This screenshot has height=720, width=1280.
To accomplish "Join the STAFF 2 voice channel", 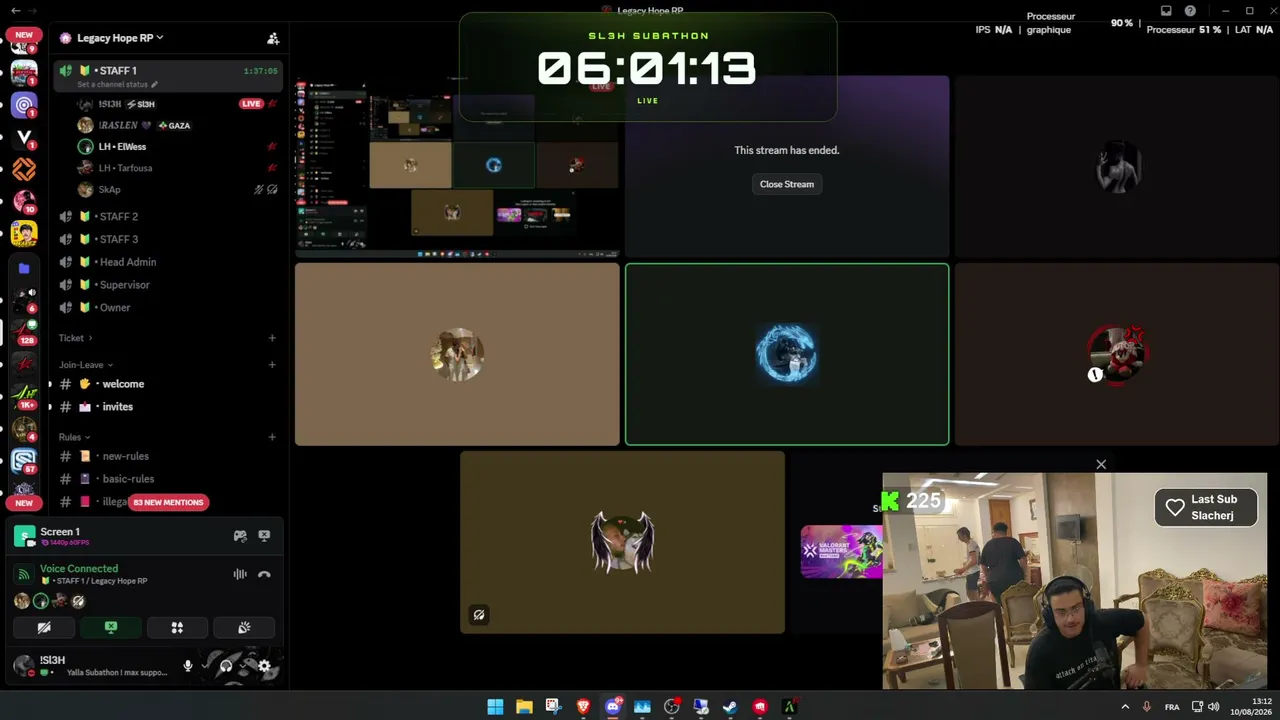I will coord(168,216).
